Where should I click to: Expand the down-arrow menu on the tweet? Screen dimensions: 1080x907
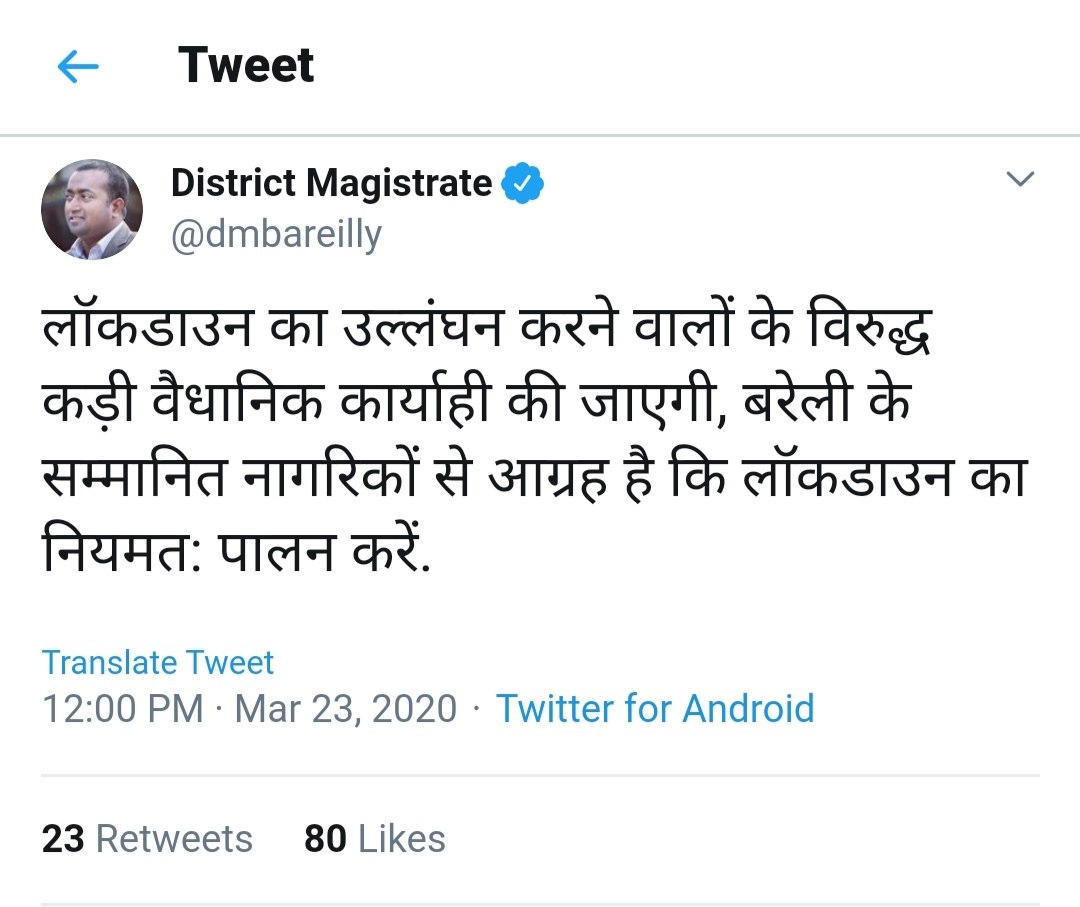pyautogui.click(x=1021, y=180)
